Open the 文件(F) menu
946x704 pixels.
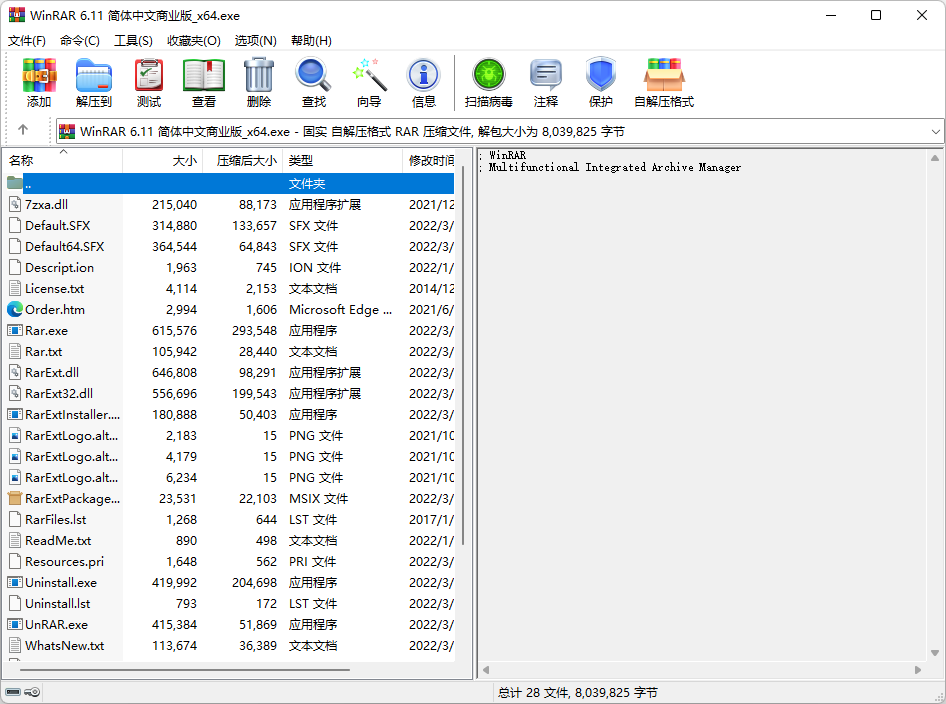coord(27,41)
